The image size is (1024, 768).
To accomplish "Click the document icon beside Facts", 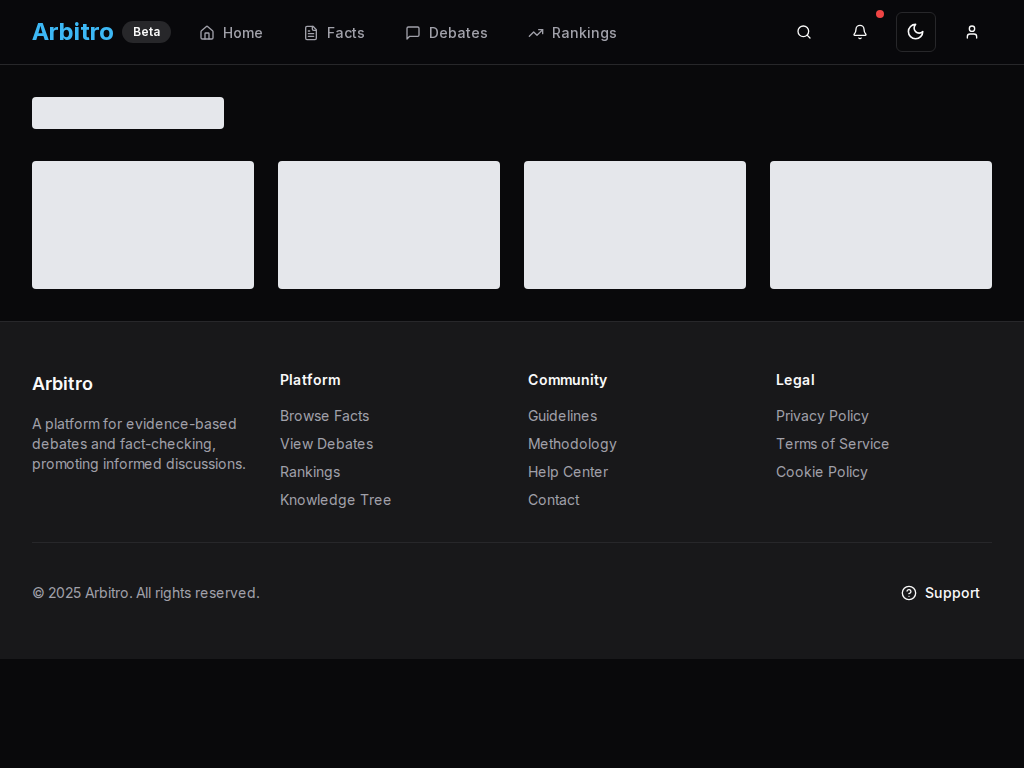I will [311, 33].
